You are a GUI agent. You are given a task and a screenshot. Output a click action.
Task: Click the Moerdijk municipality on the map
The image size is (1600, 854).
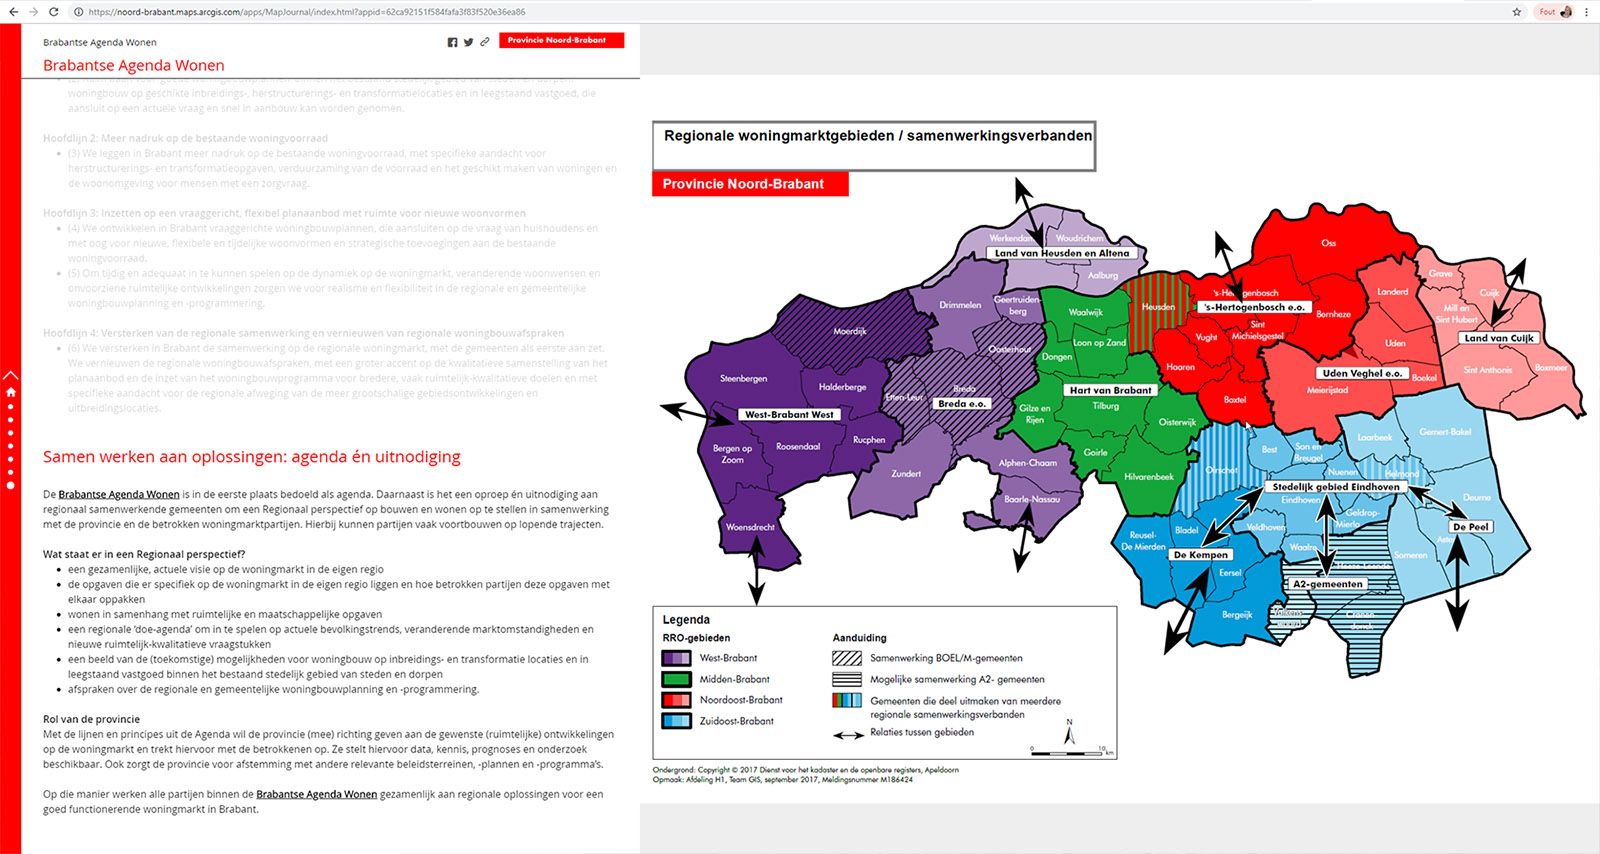[x=850, y=331]
